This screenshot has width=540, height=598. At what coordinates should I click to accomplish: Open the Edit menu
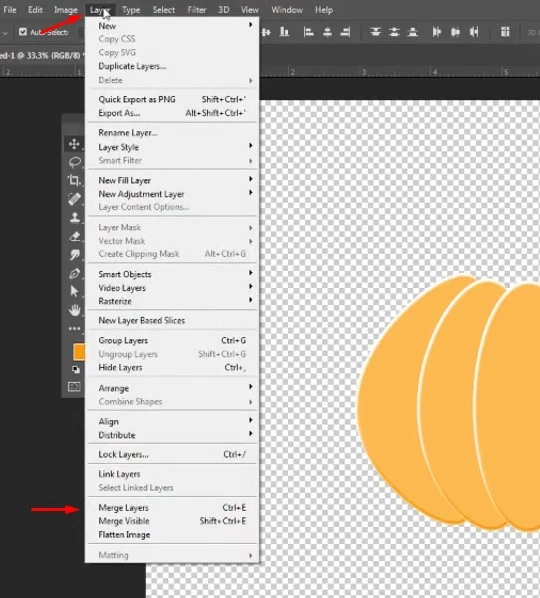[x=35, y=10]
